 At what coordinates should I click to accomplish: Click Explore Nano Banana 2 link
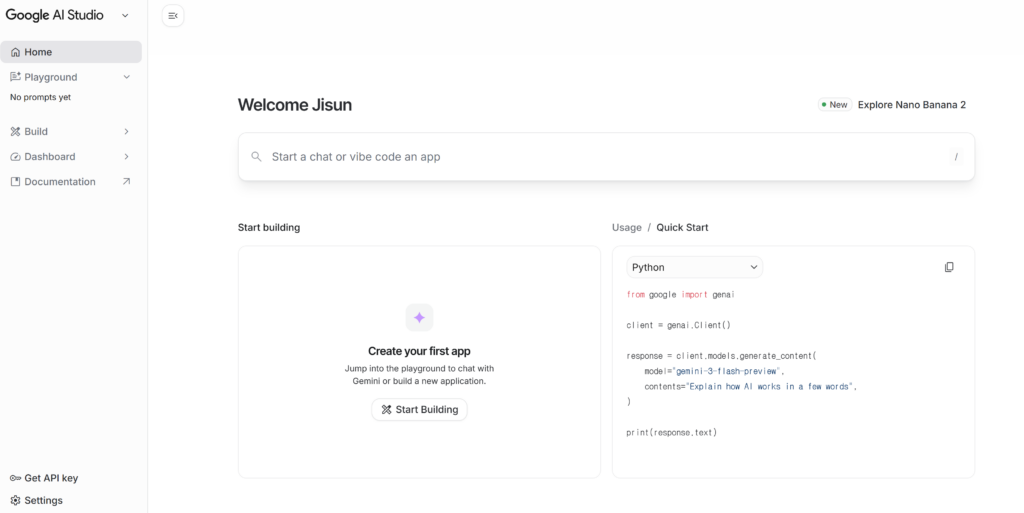coord(912,105)
